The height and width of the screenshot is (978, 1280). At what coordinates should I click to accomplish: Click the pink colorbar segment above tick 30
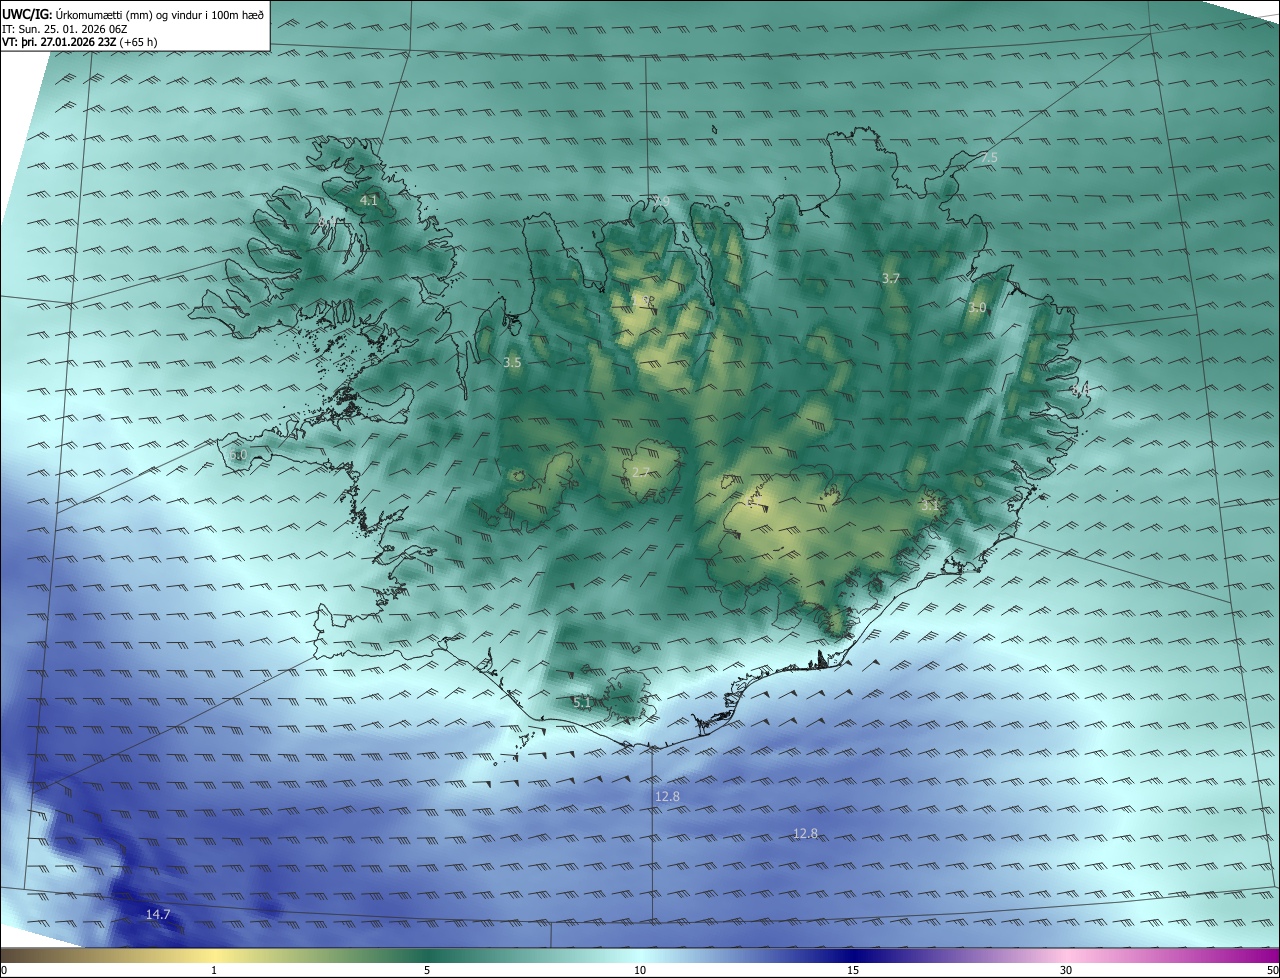pyautogui.click(x=1066, y=955)
